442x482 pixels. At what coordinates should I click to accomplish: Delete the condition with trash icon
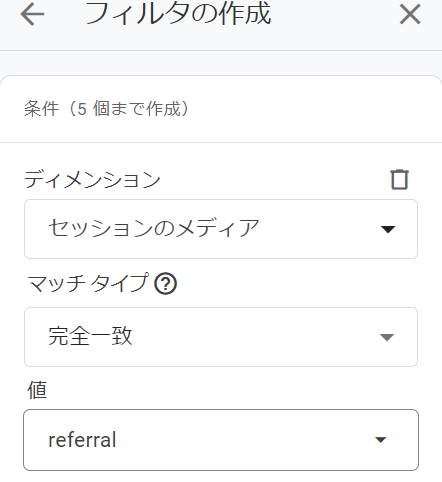[399, 180]
